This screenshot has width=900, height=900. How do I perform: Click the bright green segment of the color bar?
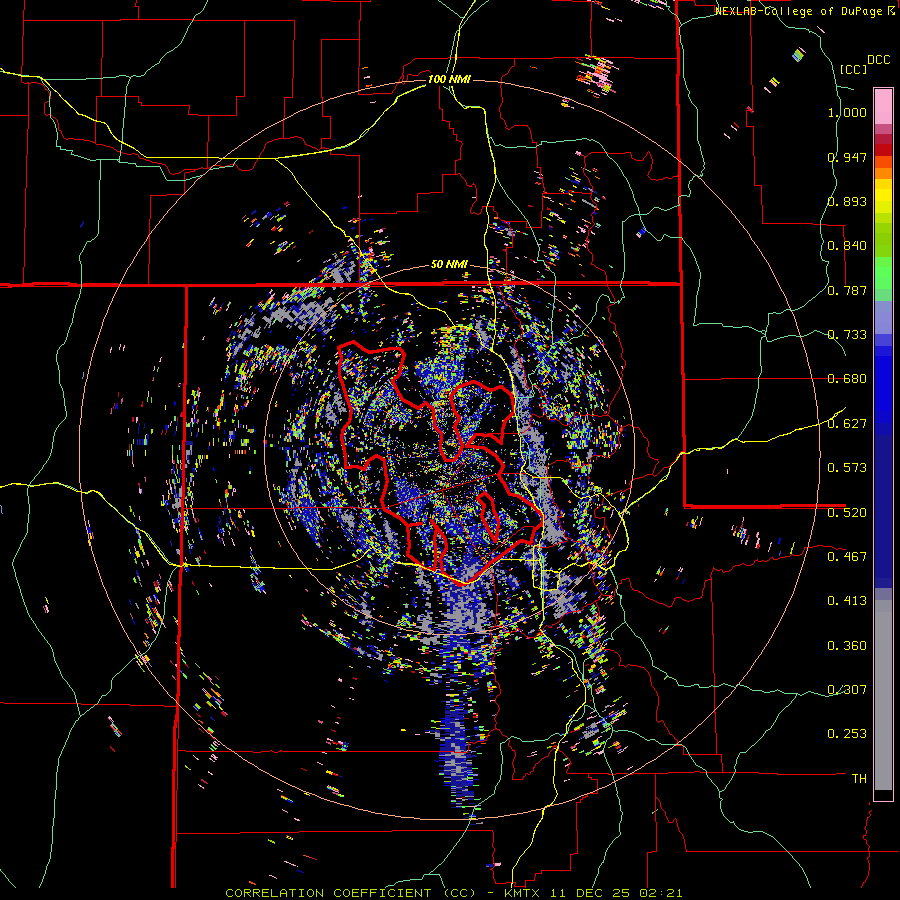pos(883,273)
